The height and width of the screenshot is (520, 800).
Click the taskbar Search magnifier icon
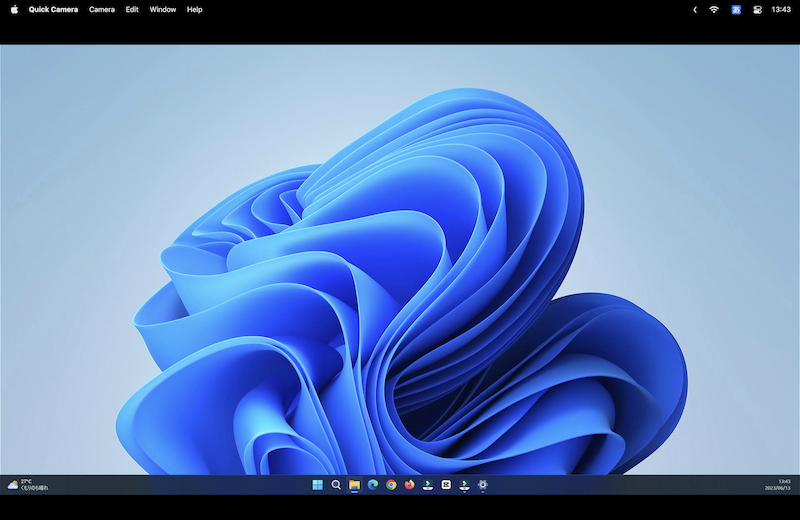pyautogui.click(x=336, y=484)
